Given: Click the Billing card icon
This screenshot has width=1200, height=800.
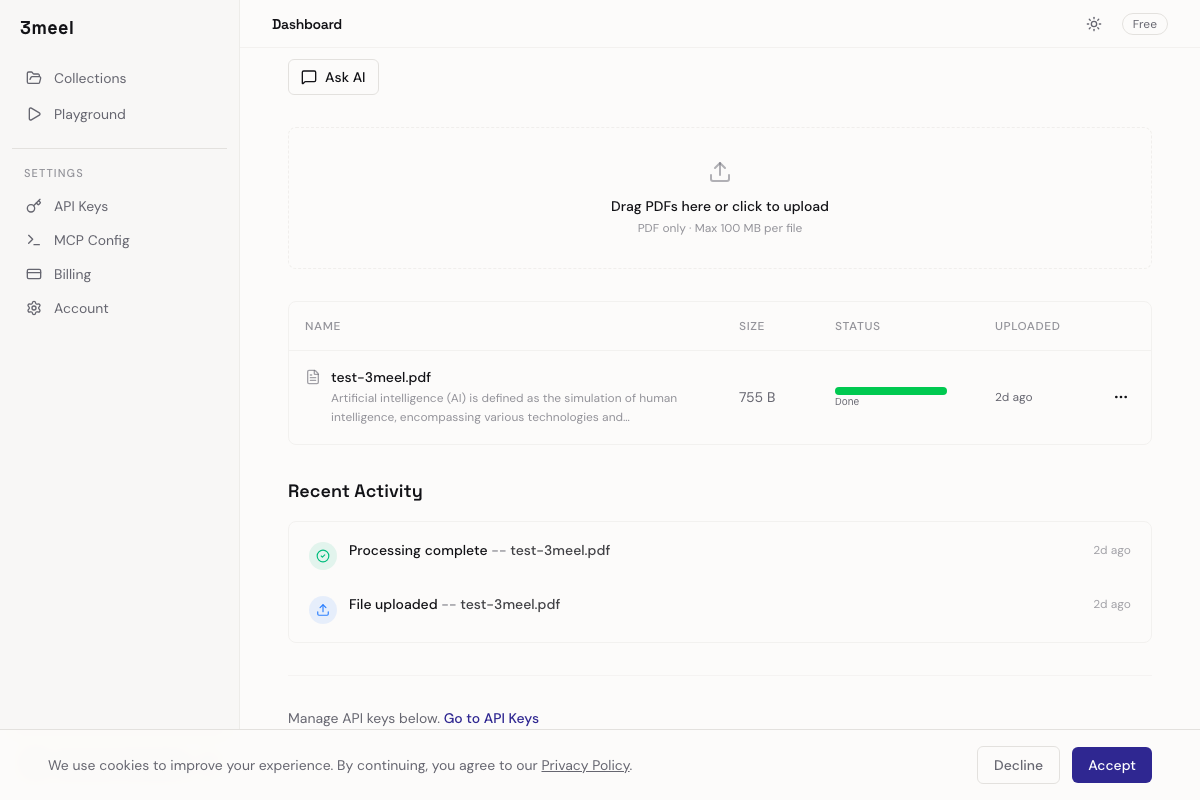Looking at the screenshot, I should click(x=34, y=274).
